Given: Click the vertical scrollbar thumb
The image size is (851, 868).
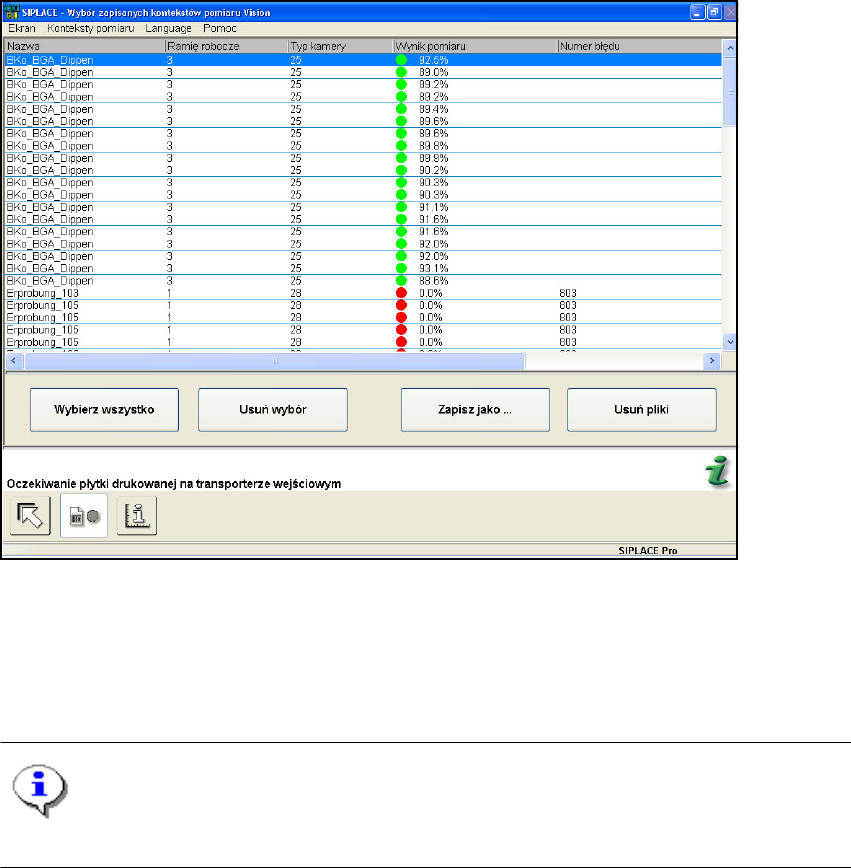Looking at the screenshot, I should [x=730, y=91].
